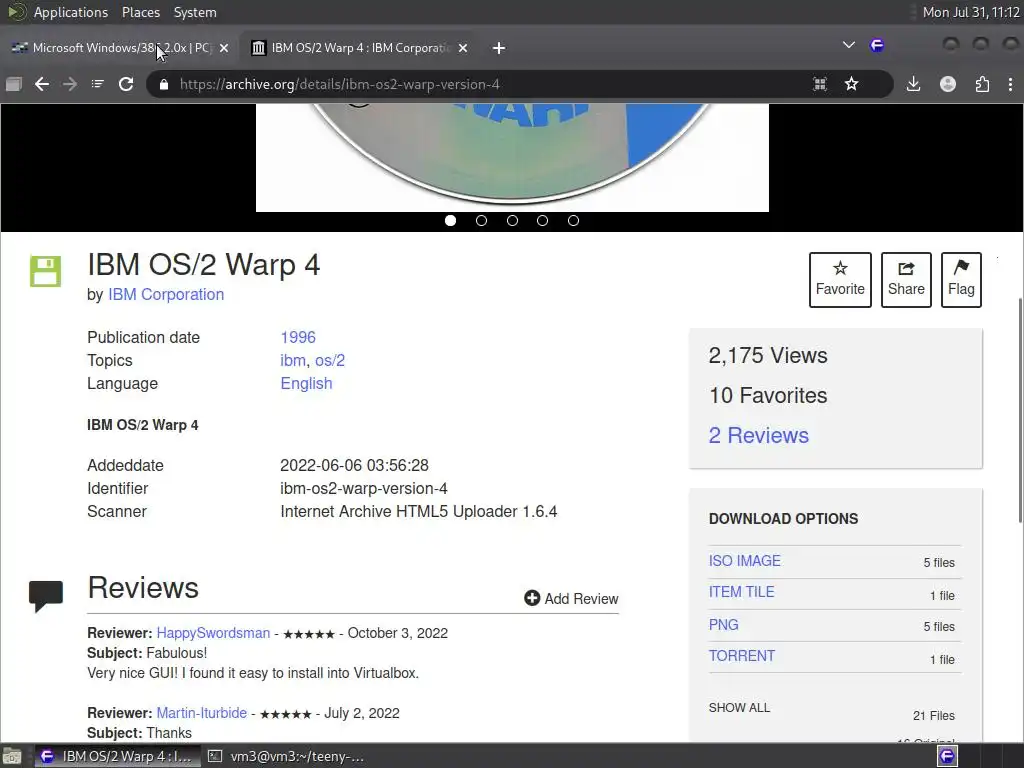This screenshot has height=768, width=1024.
Task: Click the speech bubble Reviews icon
Action: point(46,596)
